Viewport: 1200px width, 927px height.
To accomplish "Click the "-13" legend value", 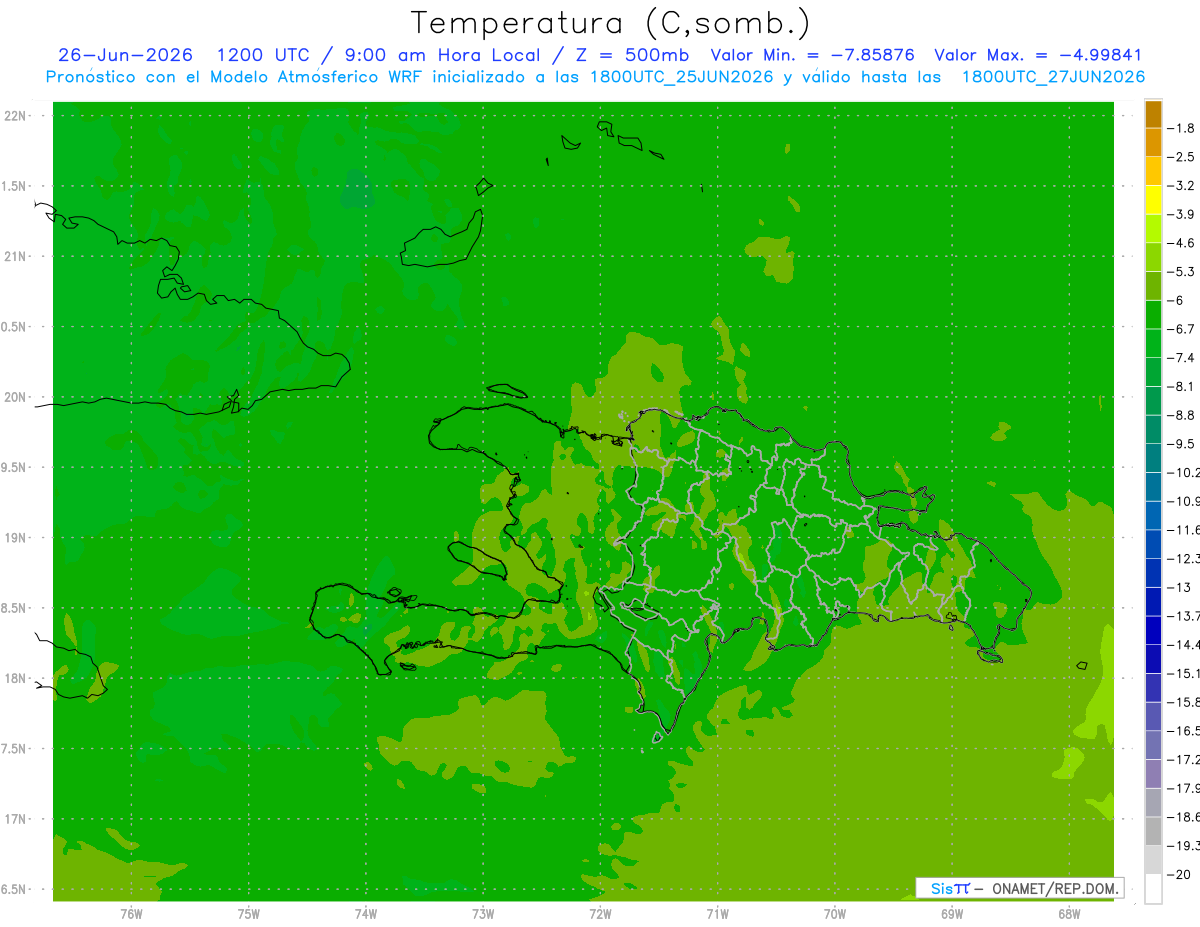I will click(1180, 587).
